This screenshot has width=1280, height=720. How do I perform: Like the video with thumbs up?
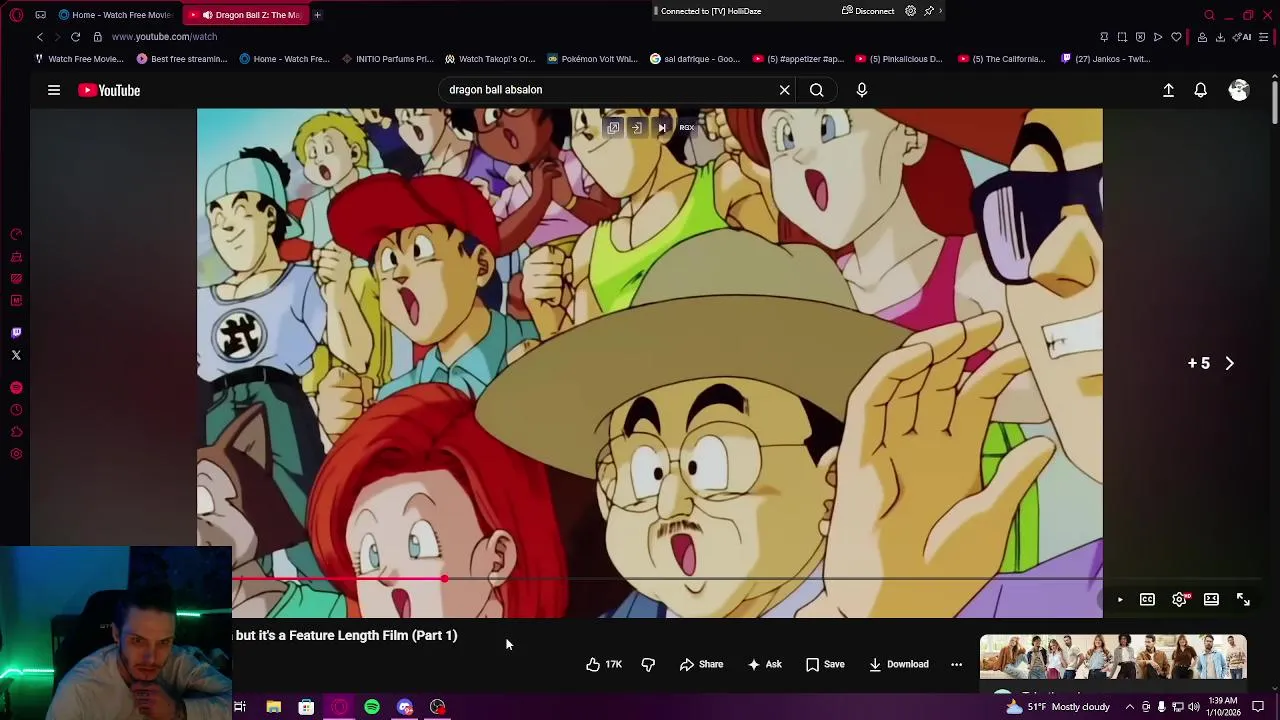(x=604, y=664)
